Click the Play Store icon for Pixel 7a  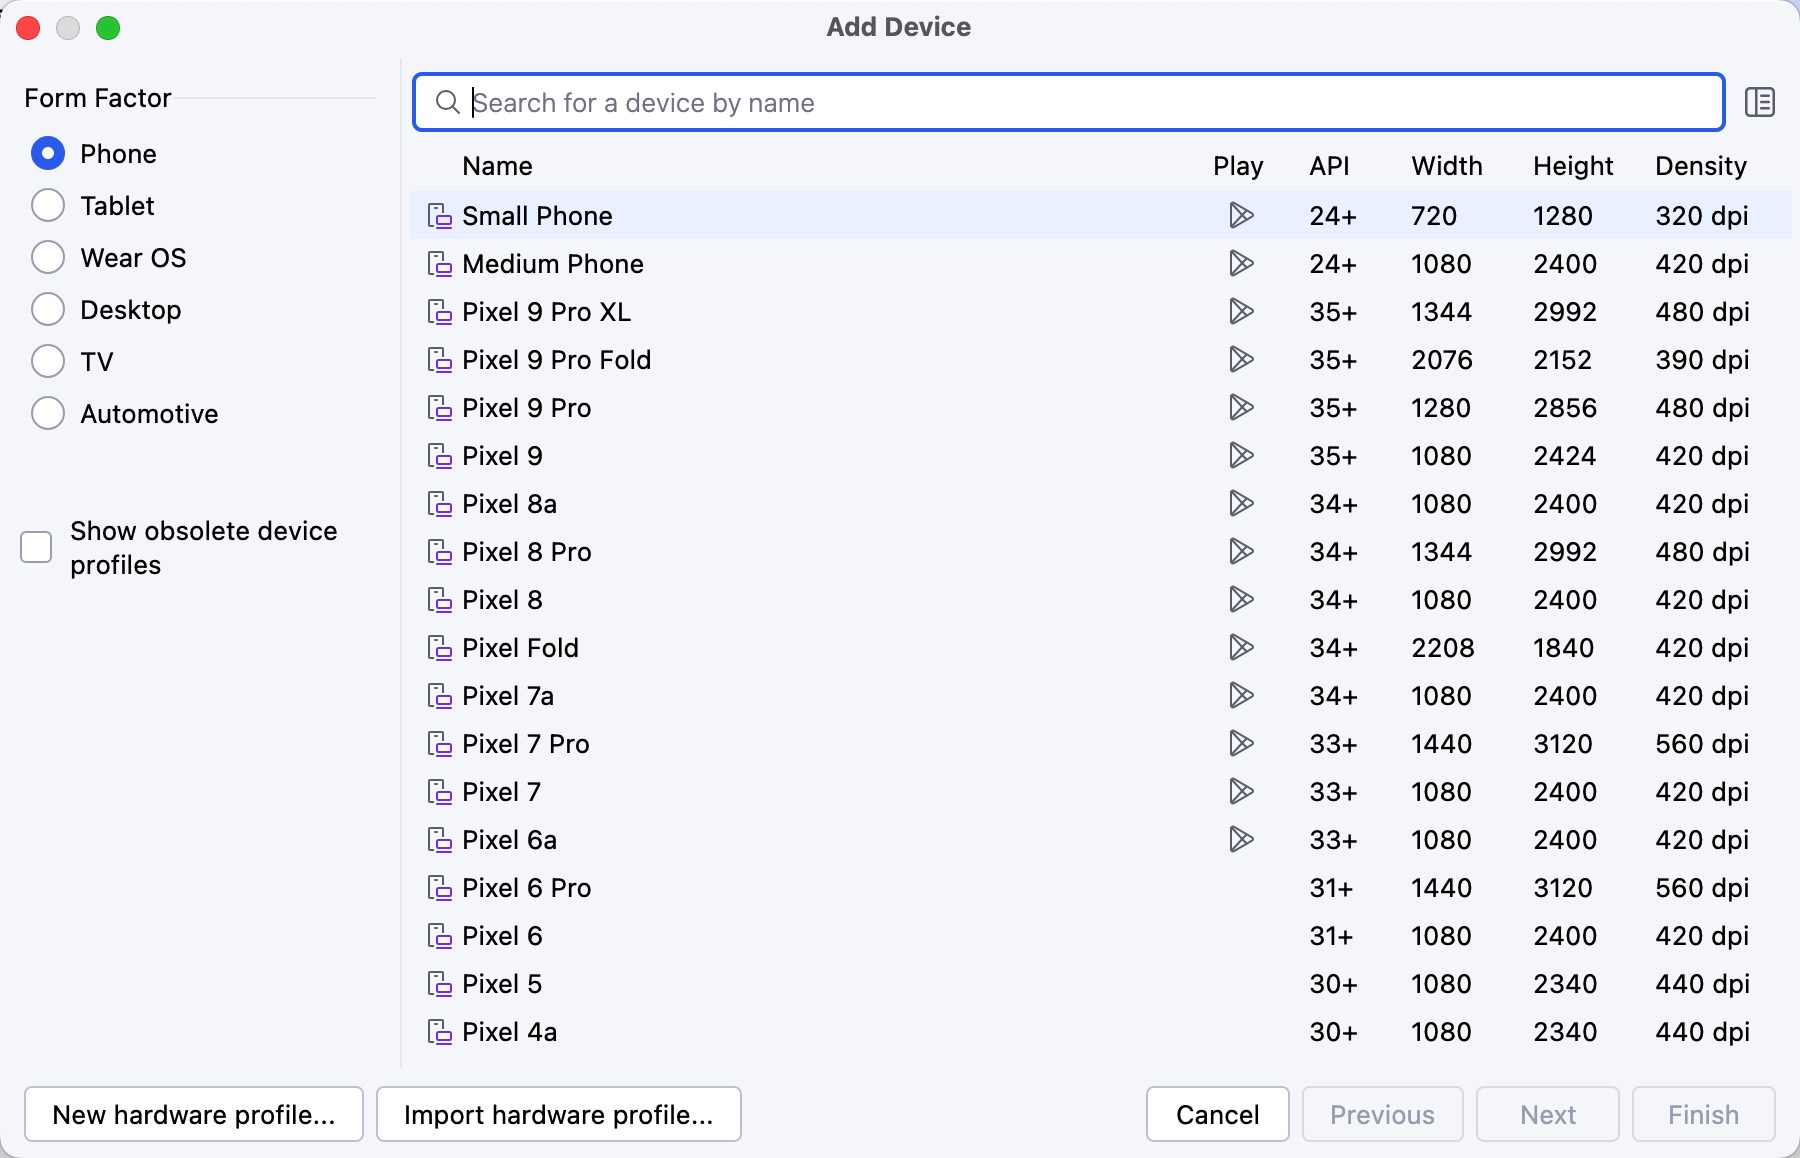pyautogui.click(x=1241, y=695)
